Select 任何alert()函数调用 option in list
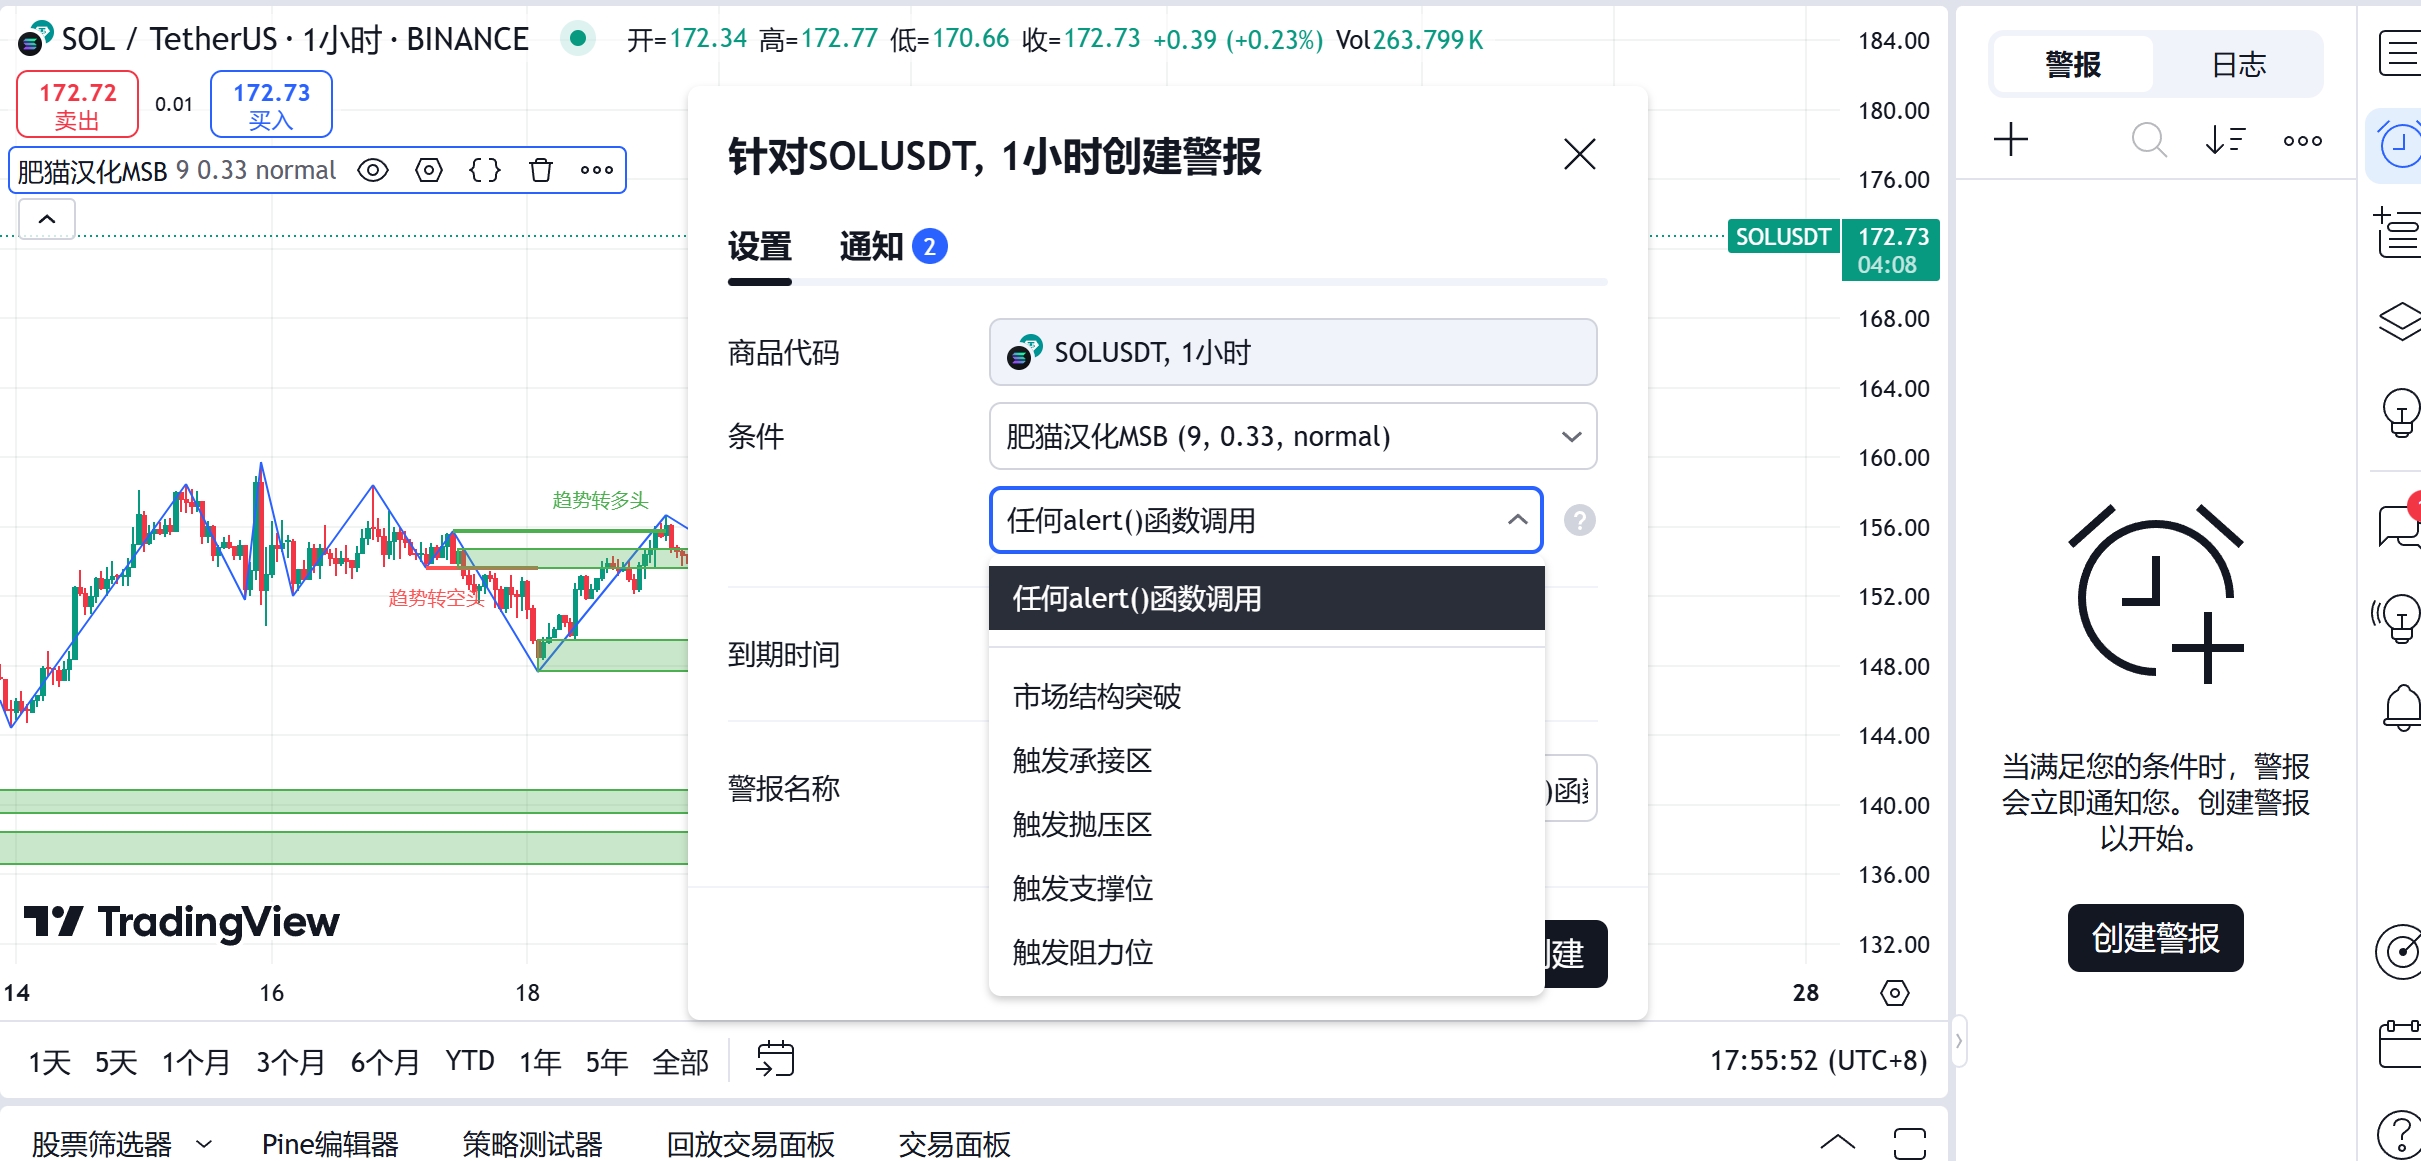Screen dimensions: 2421x1161 click(1266, 598)
